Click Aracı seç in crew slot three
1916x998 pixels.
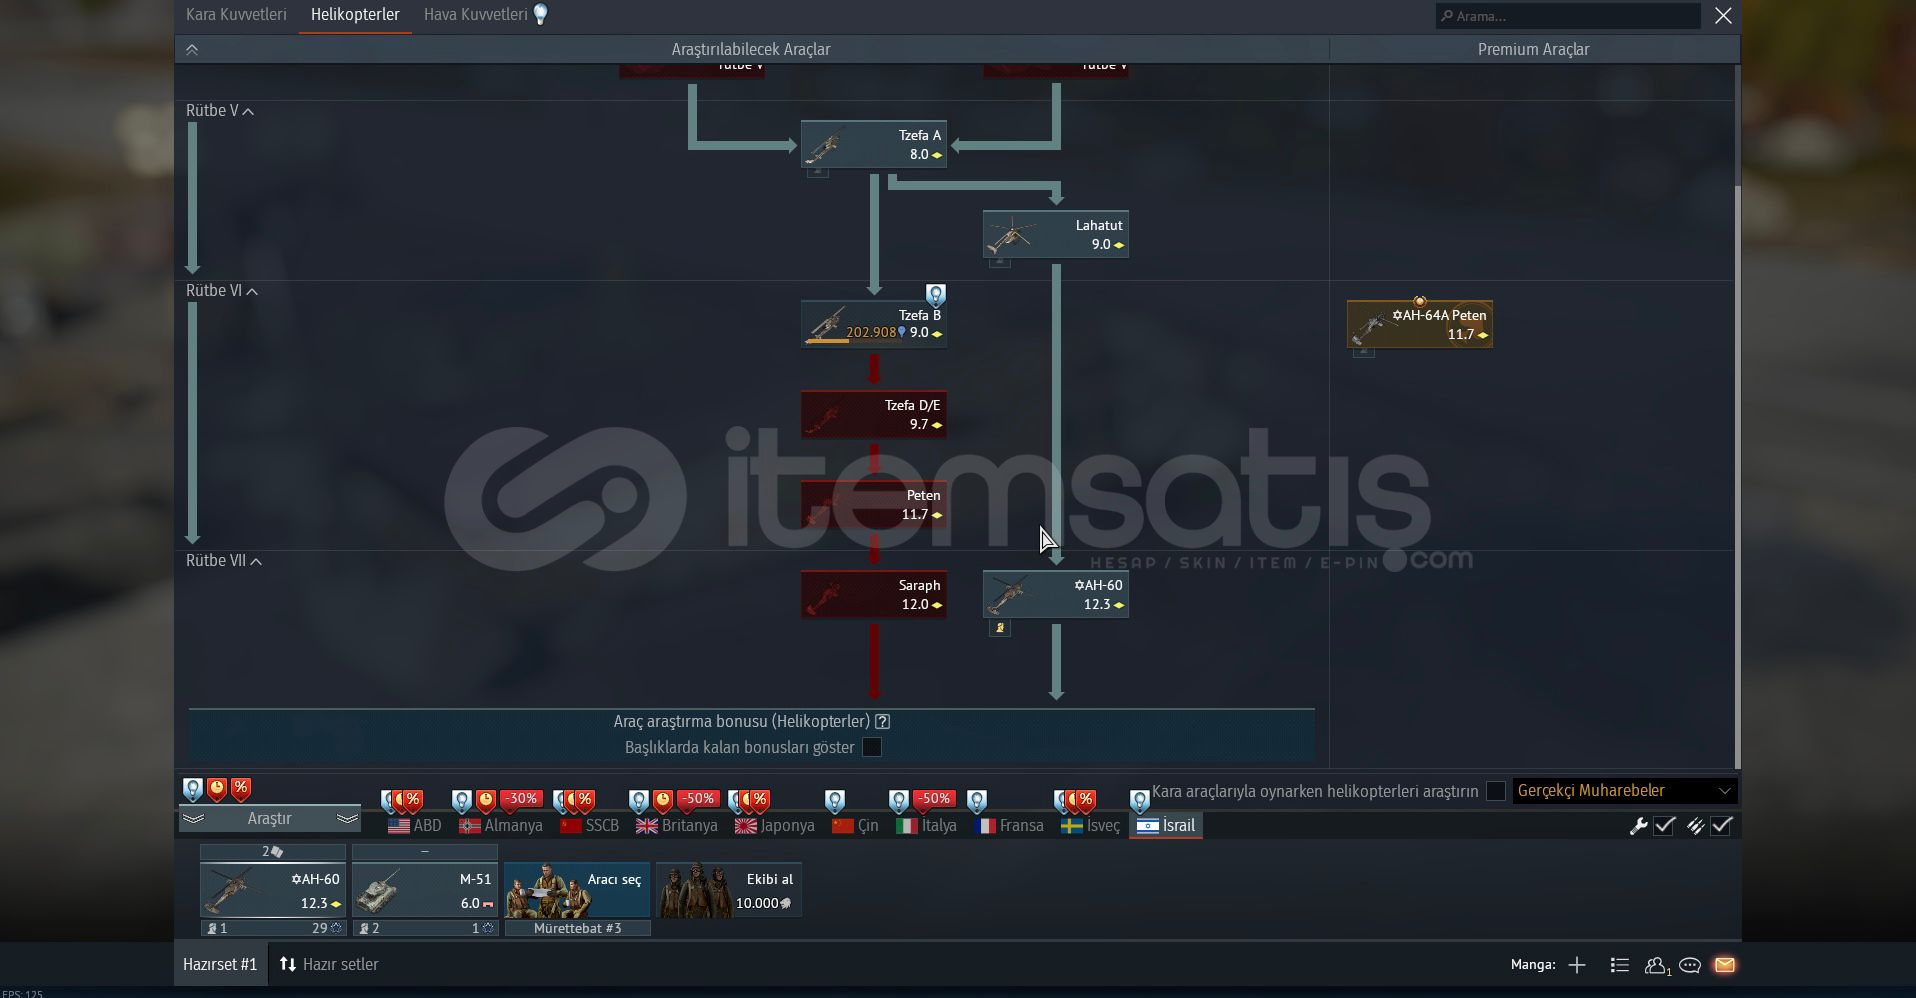tap(577, 890)
